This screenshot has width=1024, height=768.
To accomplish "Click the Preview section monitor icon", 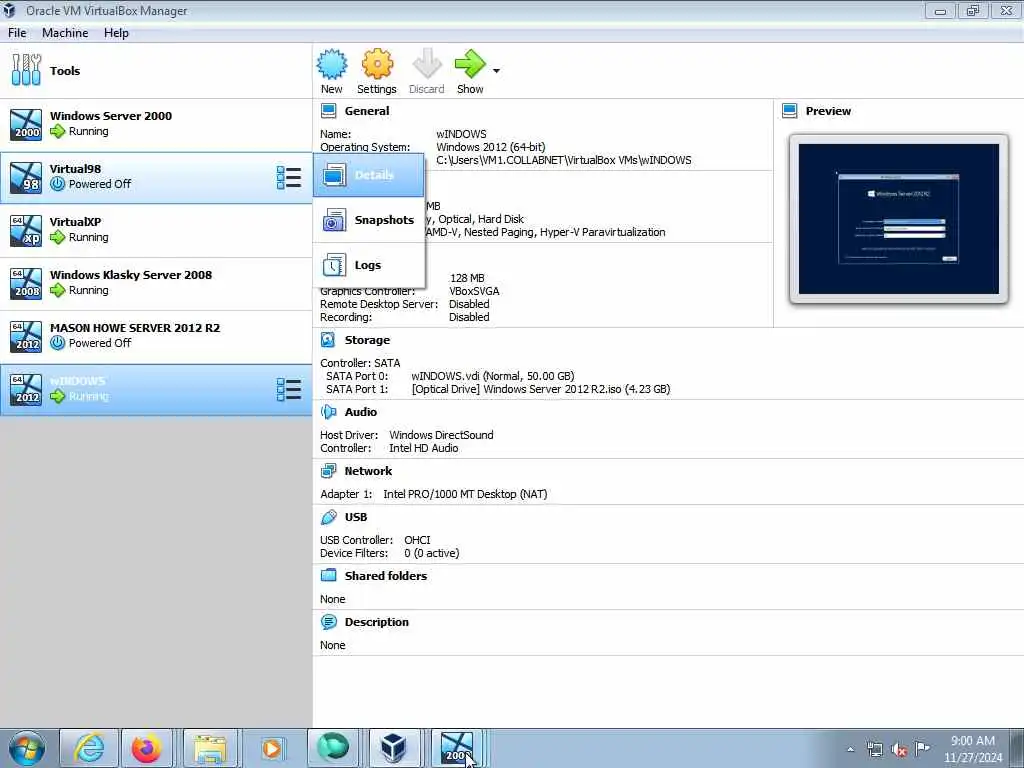I will 790,111.
